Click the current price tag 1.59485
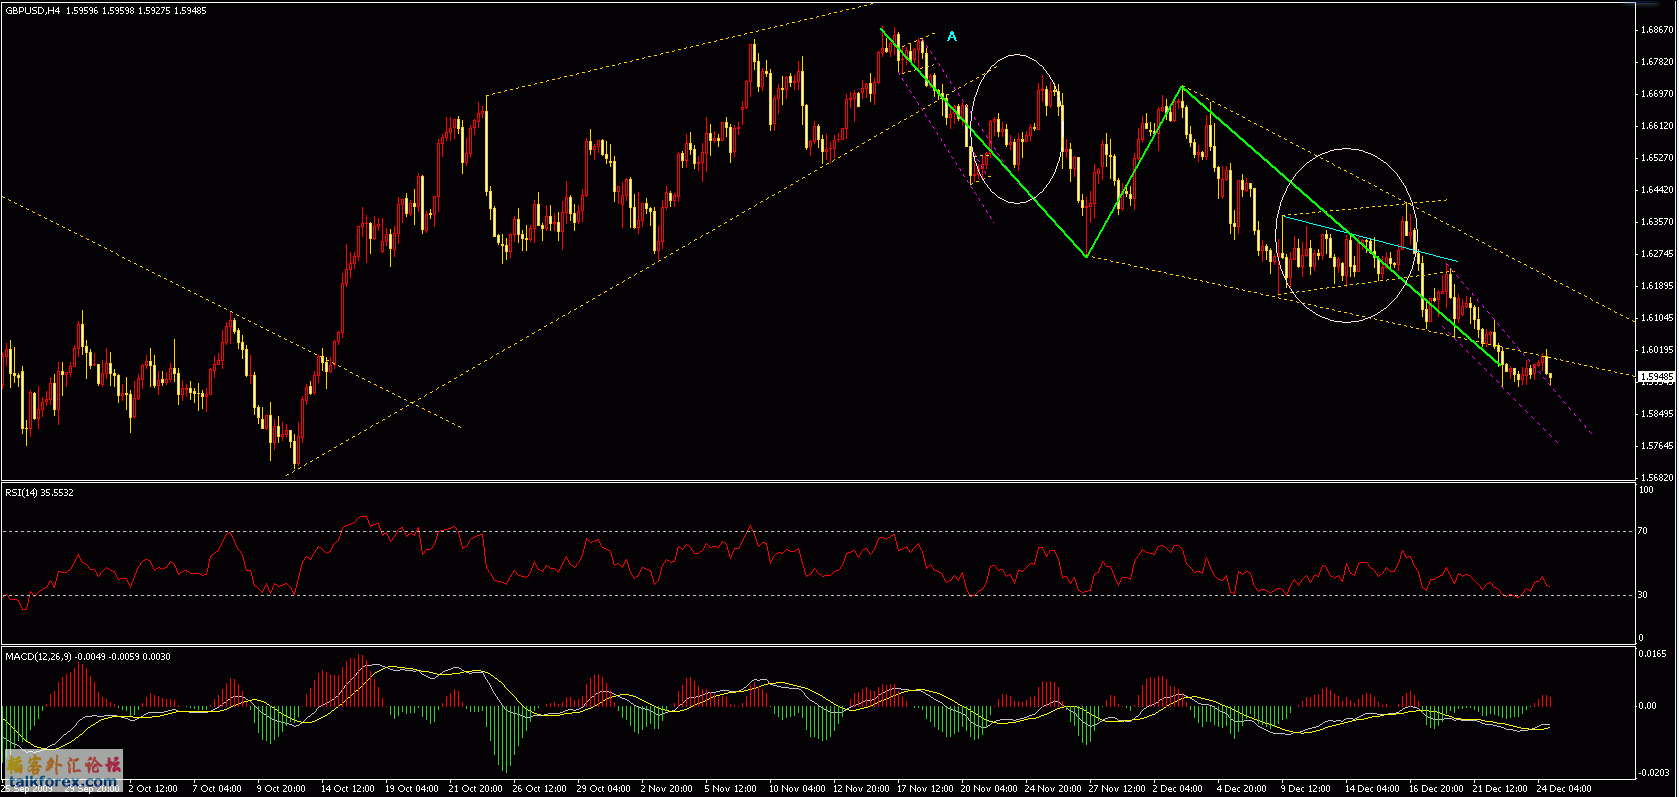1679x797 pixels. 1657,377
